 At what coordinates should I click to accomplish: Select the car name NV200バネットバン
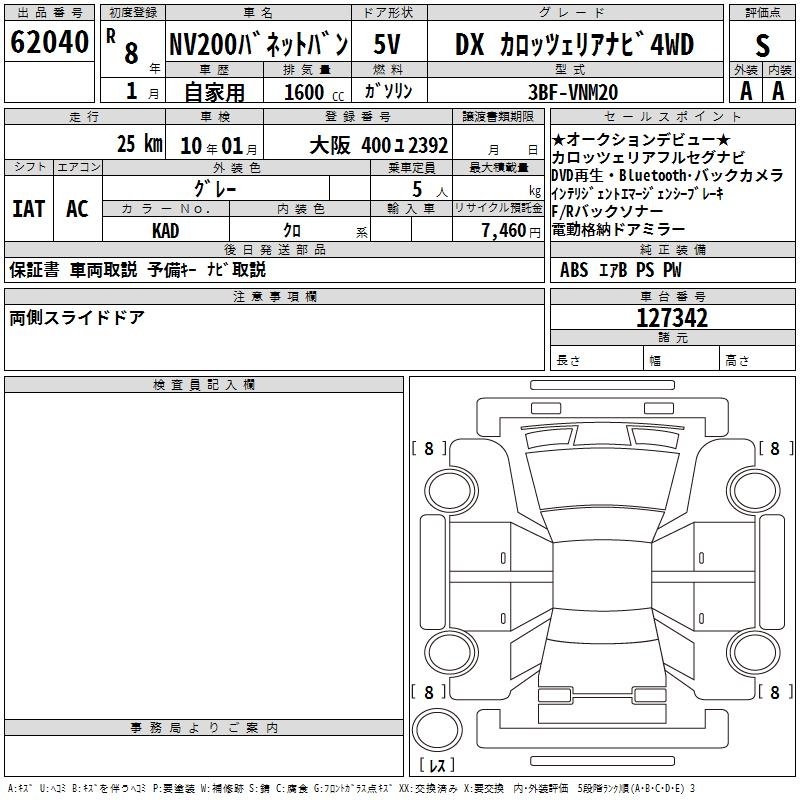[x=257, y=44]
